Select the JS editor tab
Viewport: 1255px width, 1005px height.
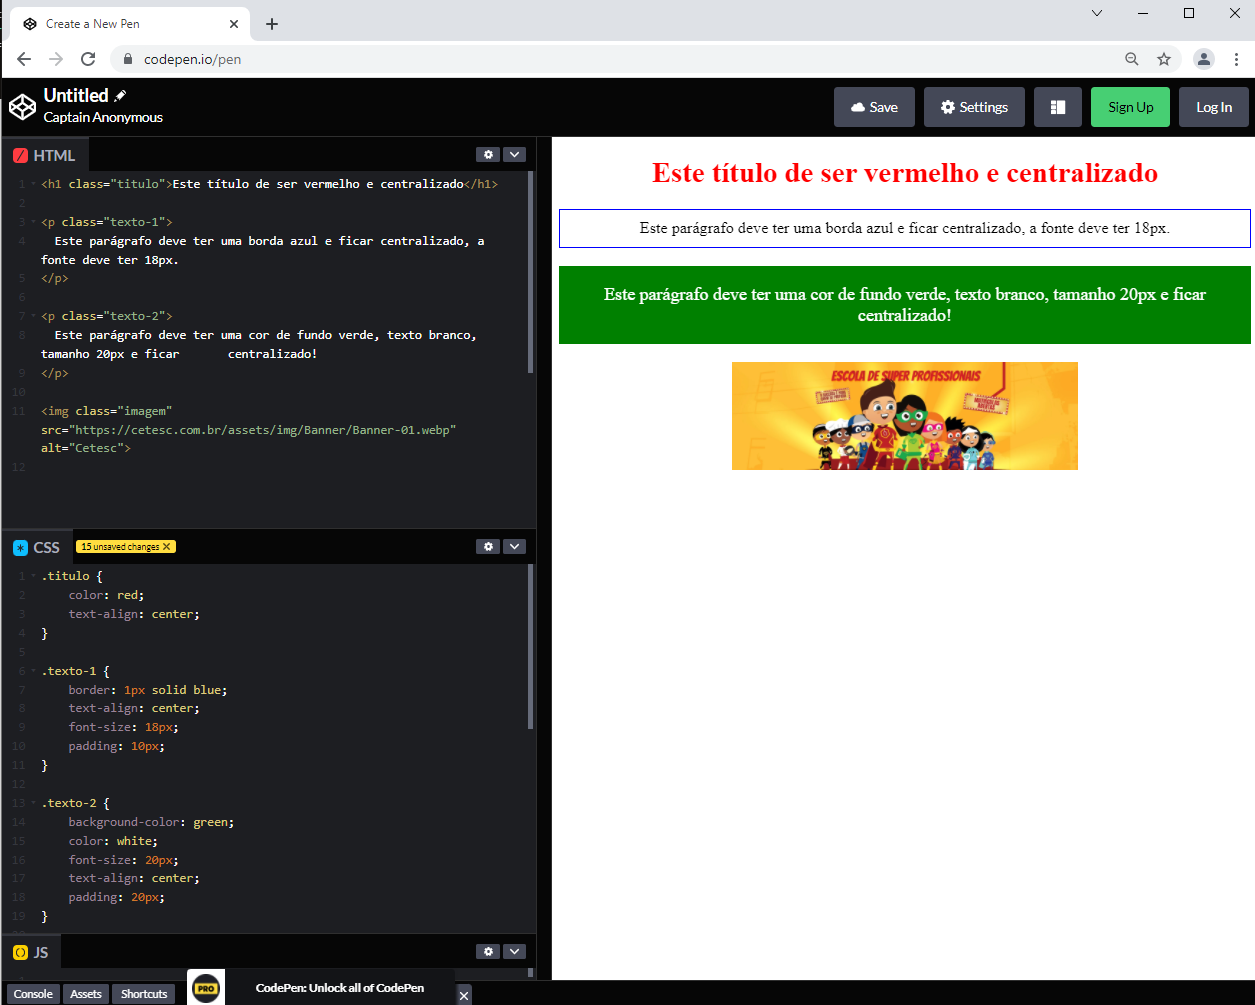[x=31, y=952]
